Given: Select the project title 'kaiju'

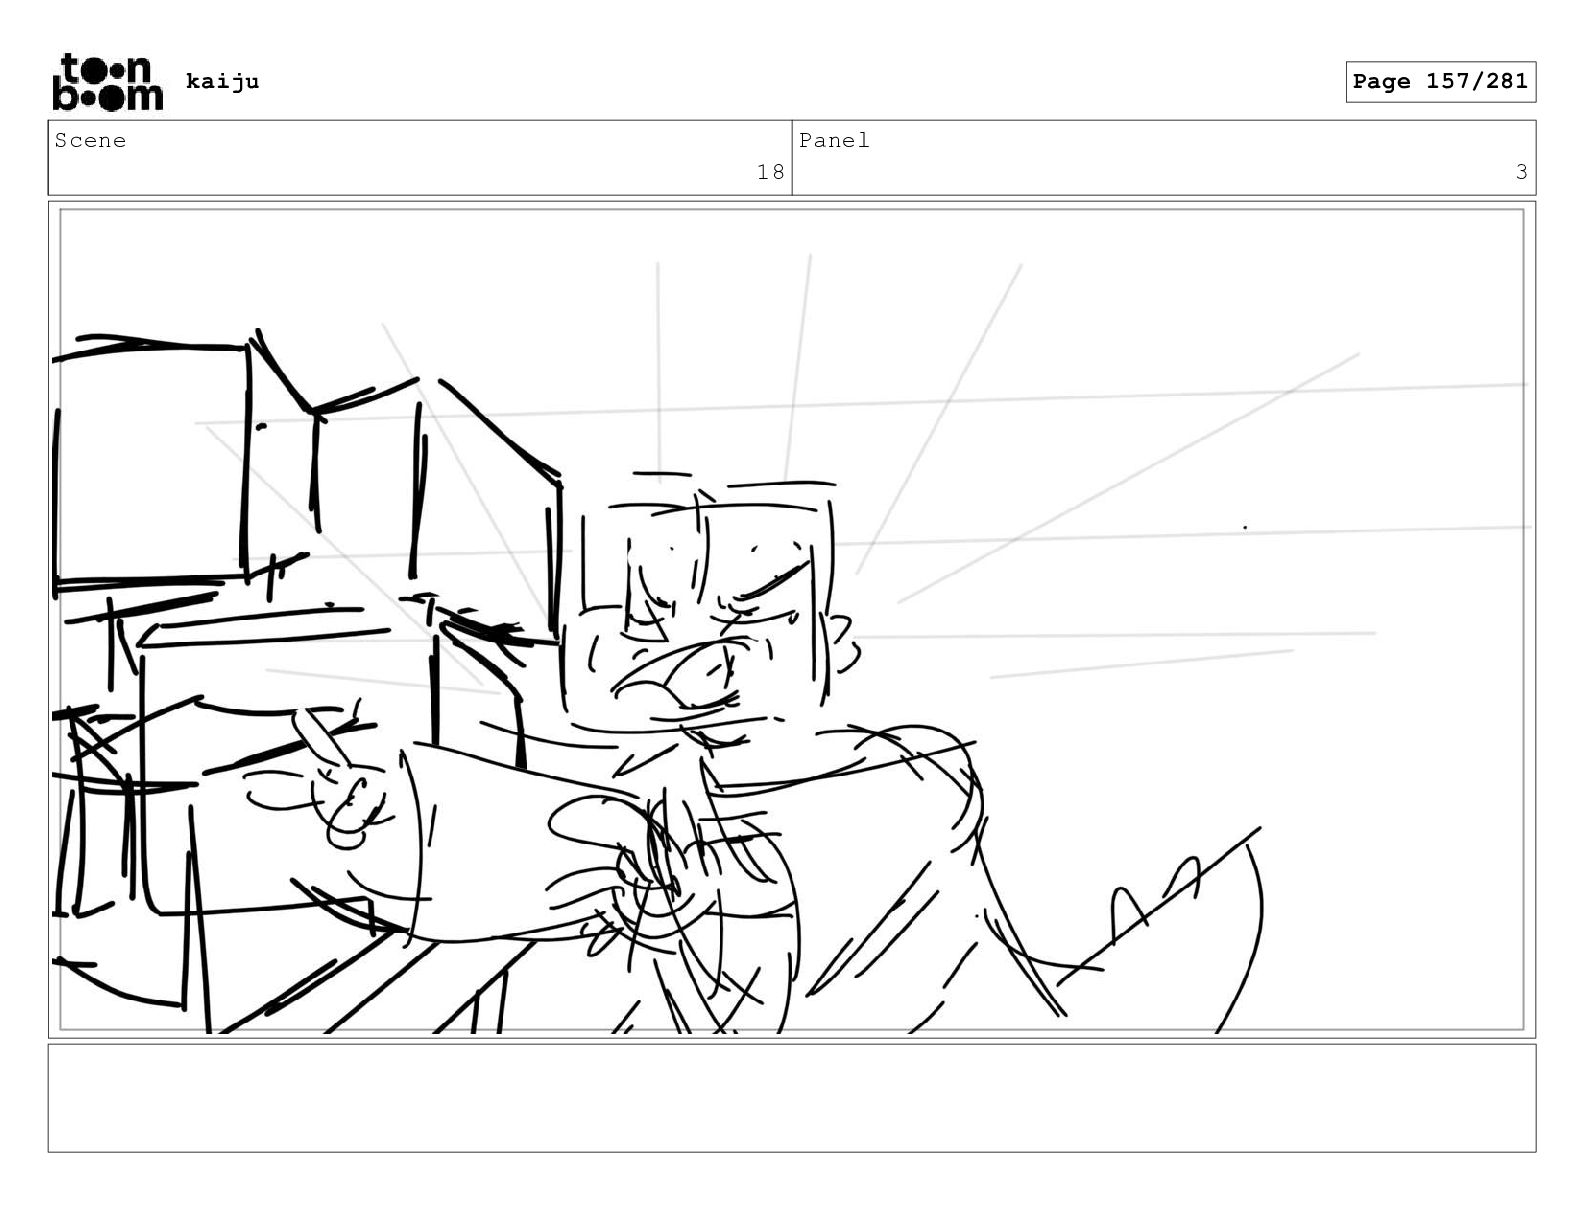Looking at the screenshot, I should coord(222,81).
